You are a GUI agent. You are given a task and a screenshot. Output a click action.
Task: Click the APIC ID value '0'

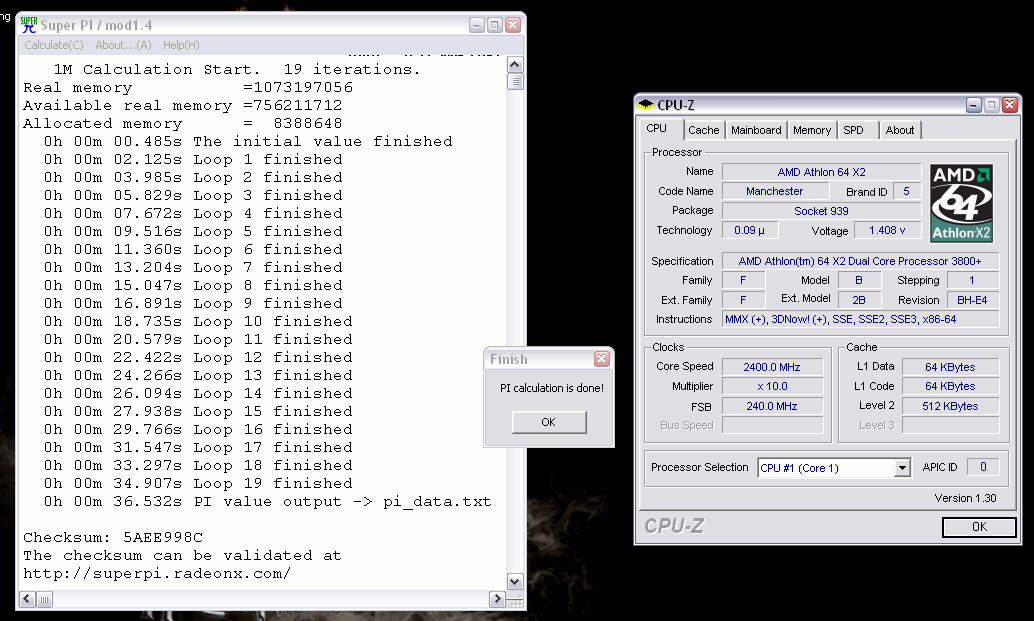(983, 467)
